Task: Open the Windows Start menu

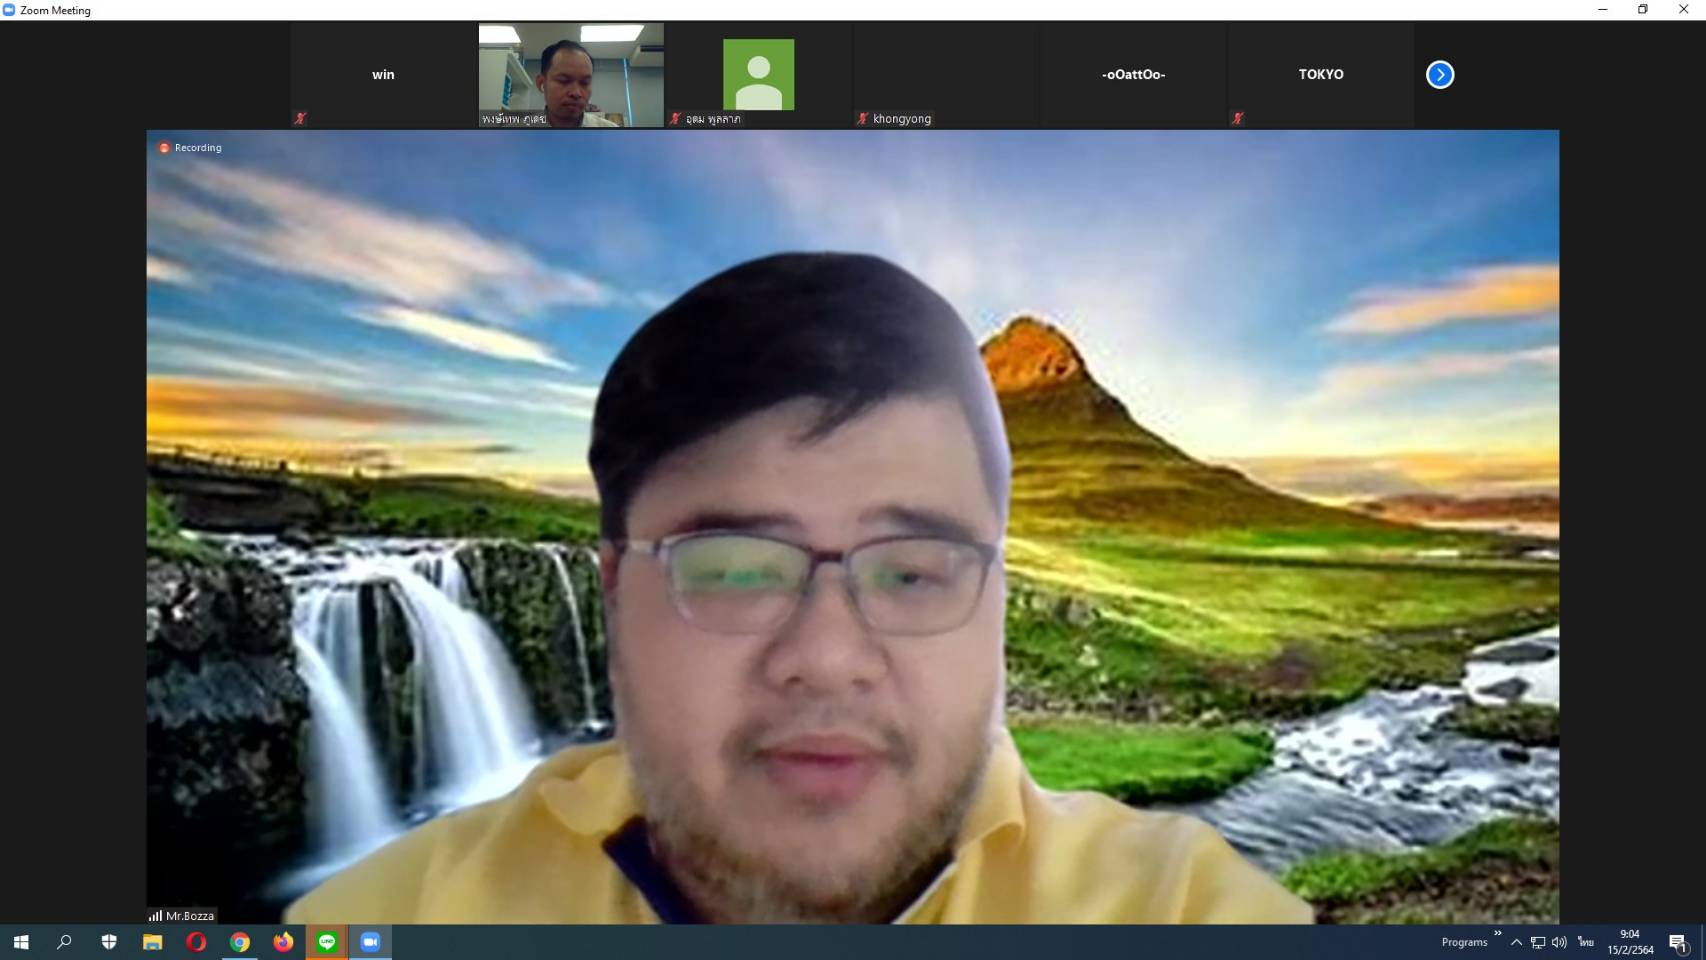Action: click(21, 942)
